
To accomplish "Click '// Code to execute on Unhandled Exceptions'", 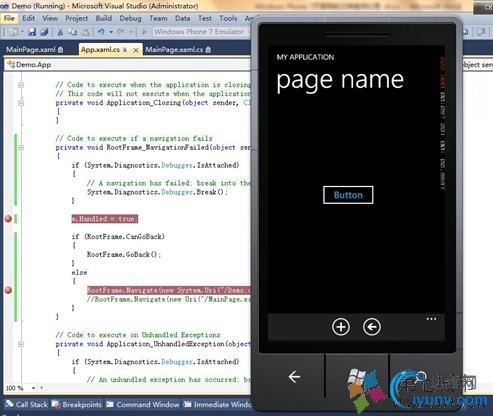I will pos(138,335).
